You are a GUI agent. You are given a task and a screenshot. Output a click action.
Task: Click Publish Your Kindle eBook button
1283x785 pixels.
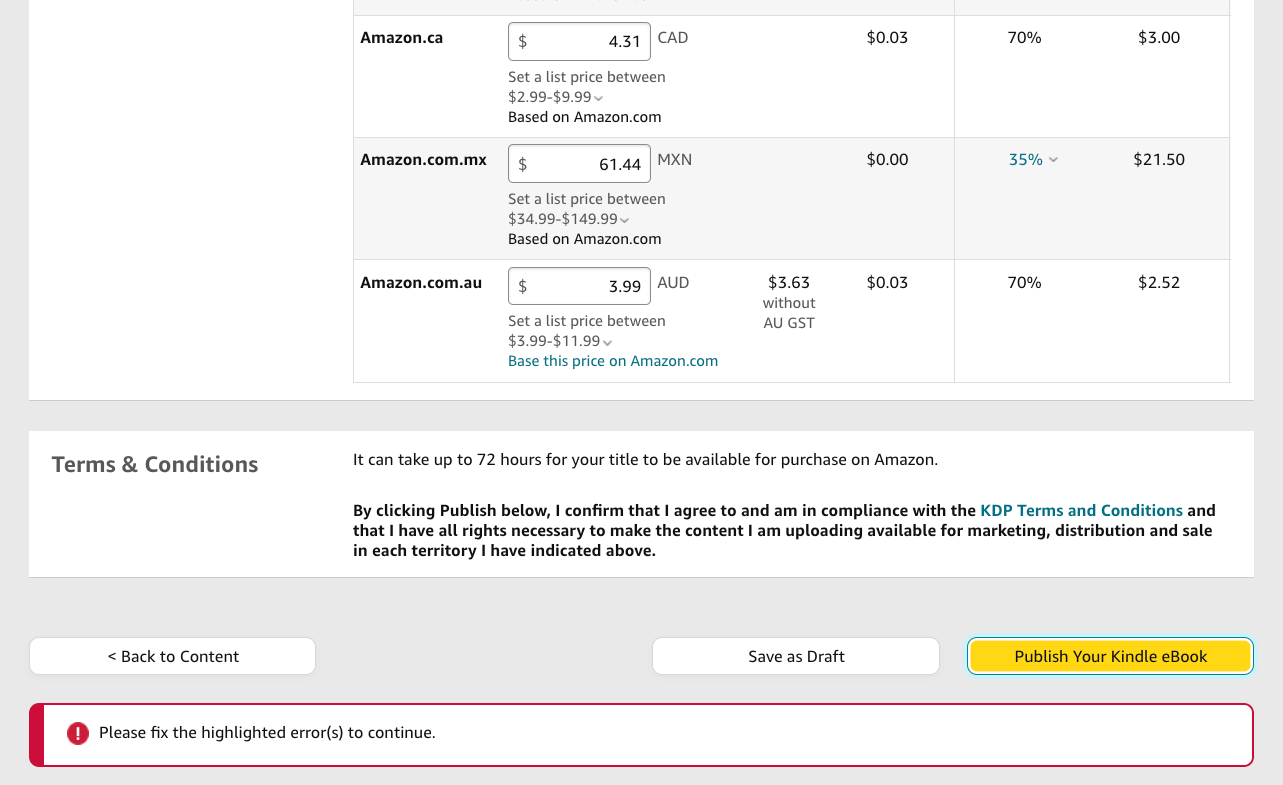tap(1110, 657)
